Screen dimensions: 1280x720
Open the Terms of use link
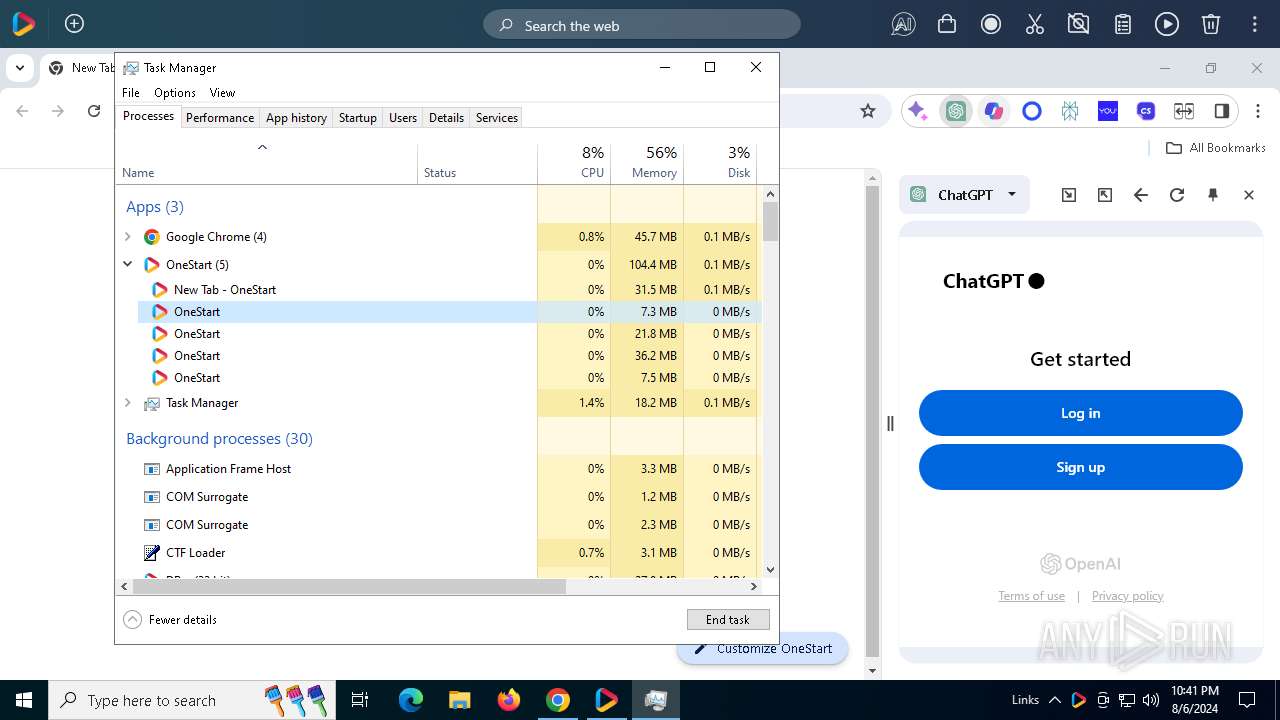click(1031, 596)
